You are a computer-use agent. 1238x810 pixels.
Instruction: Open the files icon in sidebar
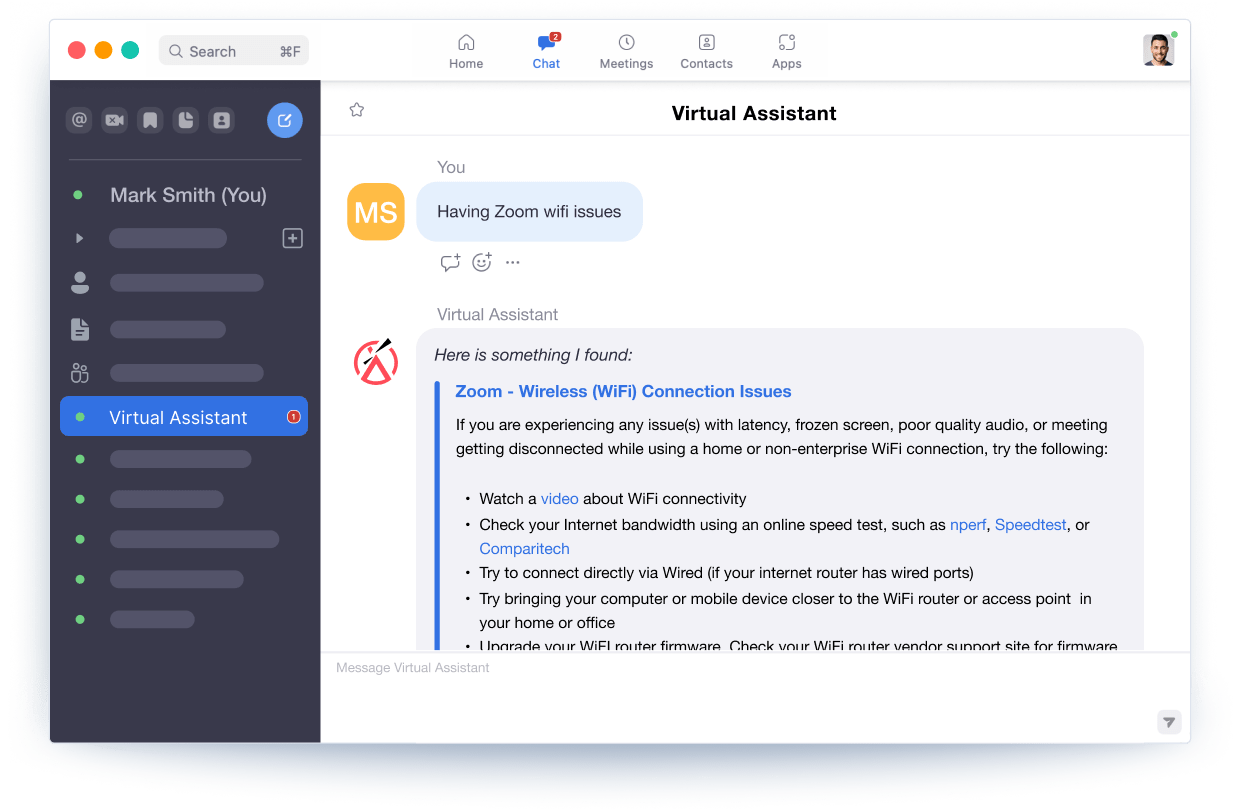186,120
